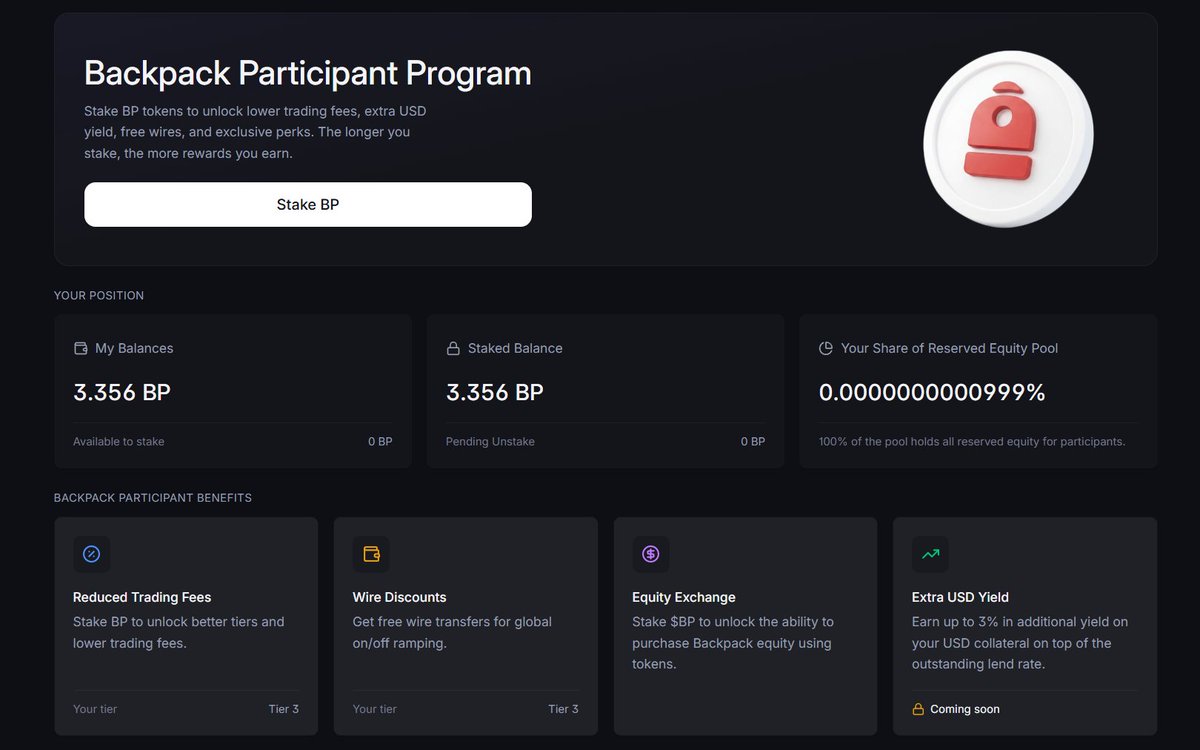Click the My Balances label
This screenshot has width=1200, height=750.
(134, 348)
